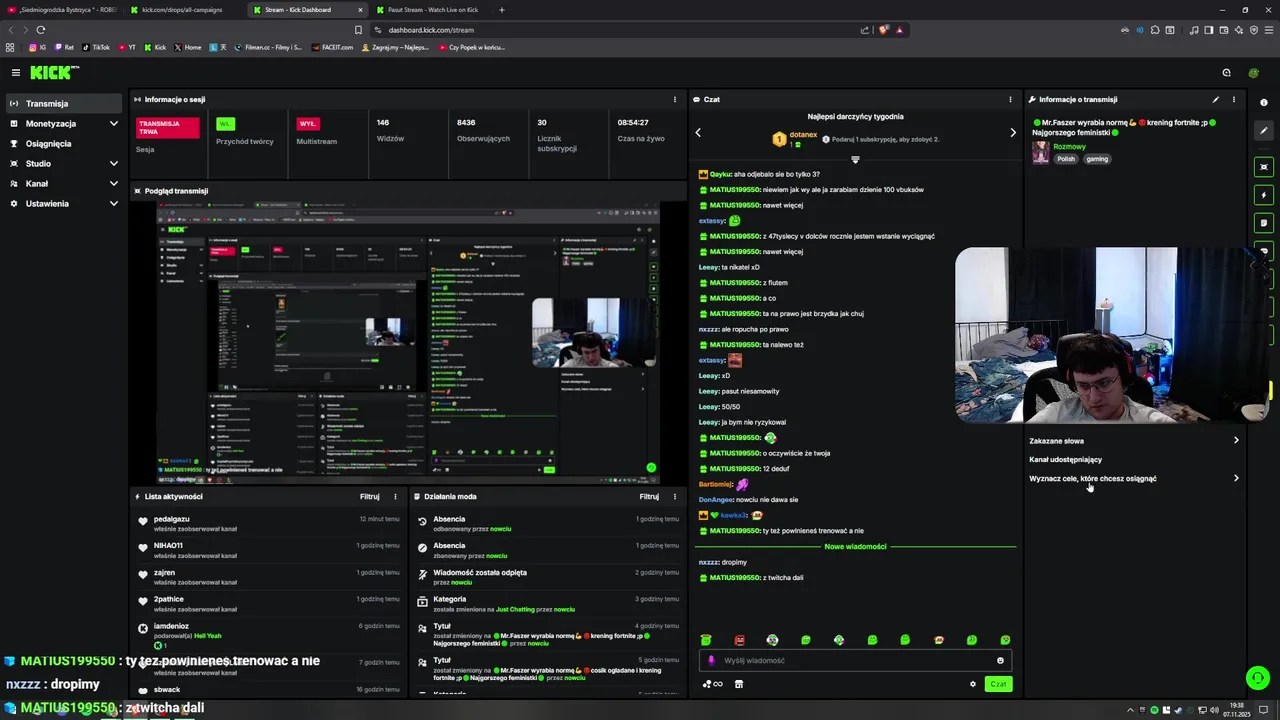Click the NIHAO11 entry in Lista aktywności
The image size is (1280, 720).
270,550
